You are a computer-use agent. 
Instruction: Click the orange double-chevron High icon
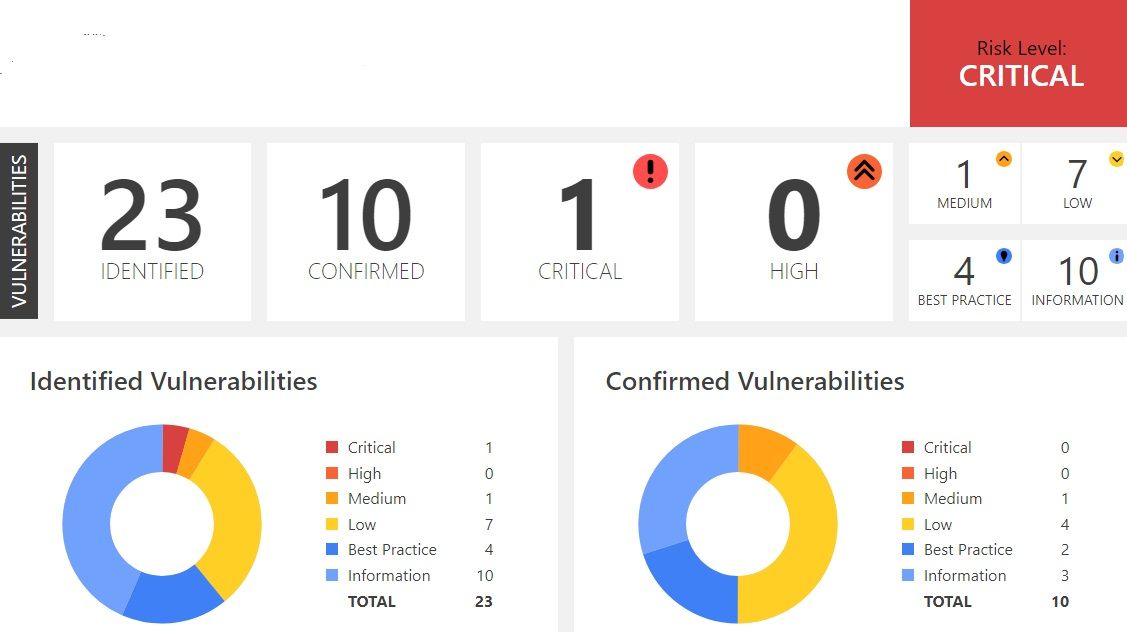click(864, 171)
